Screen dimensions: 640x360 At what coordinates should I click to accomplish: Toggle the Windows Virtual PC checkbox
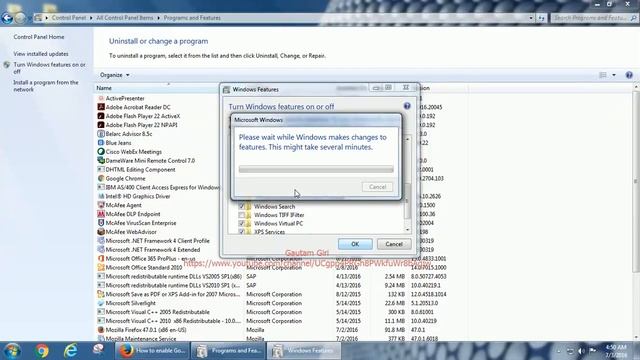[x=242, y=224]
